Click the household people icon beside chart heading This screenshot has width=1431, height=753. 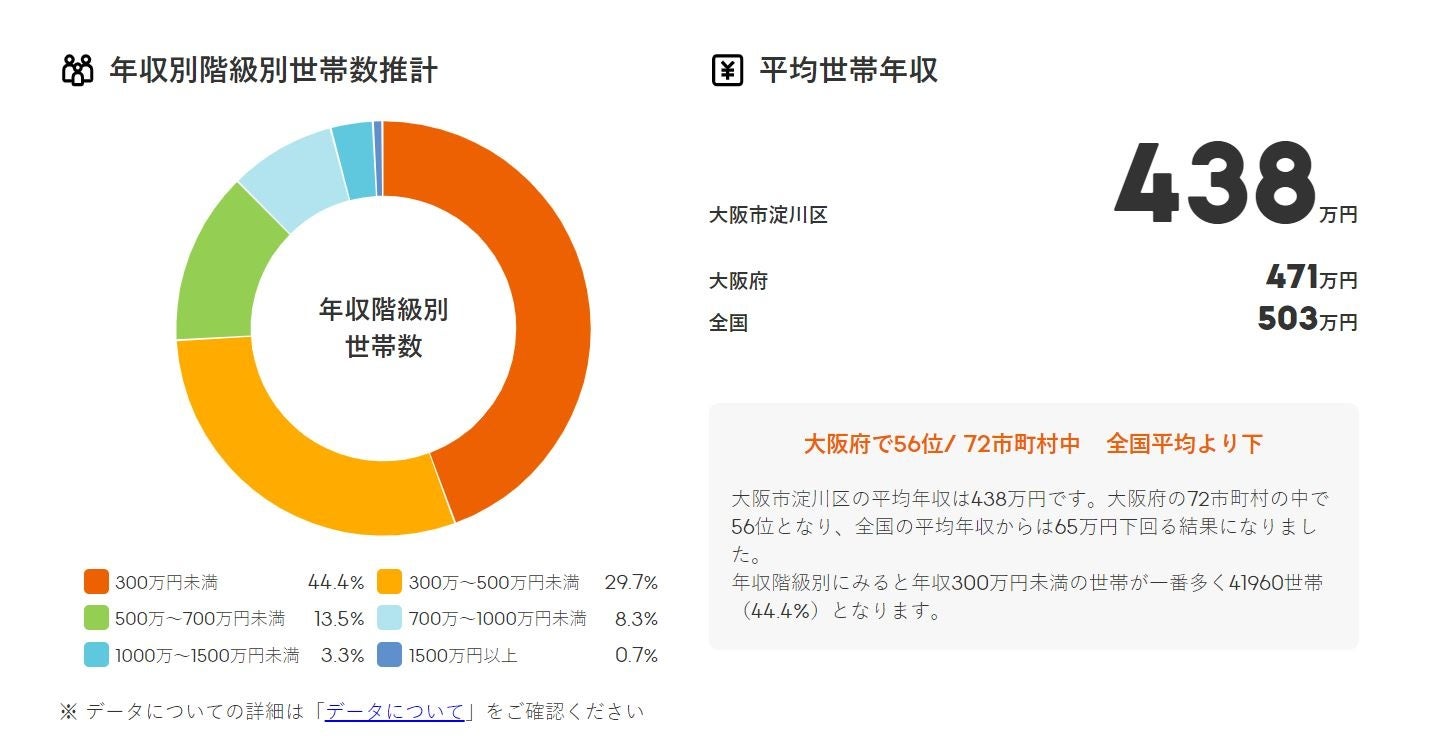(77, 71)
